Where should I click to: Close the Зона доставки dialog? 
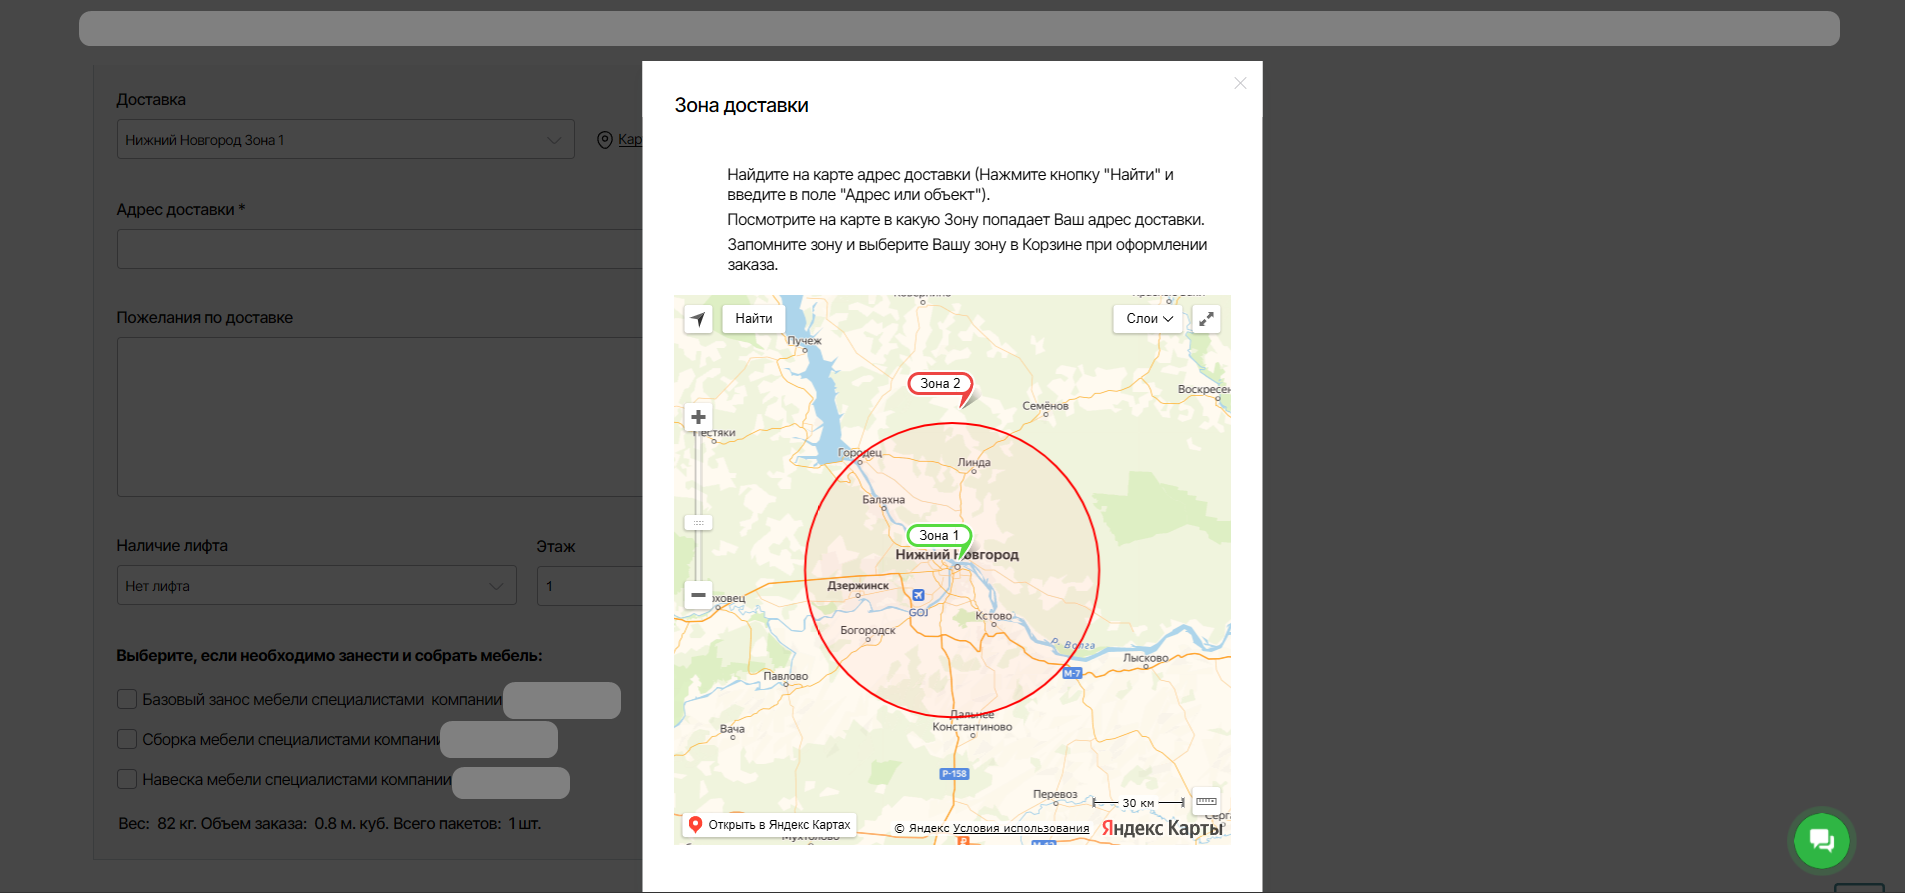pos(1240,83)
